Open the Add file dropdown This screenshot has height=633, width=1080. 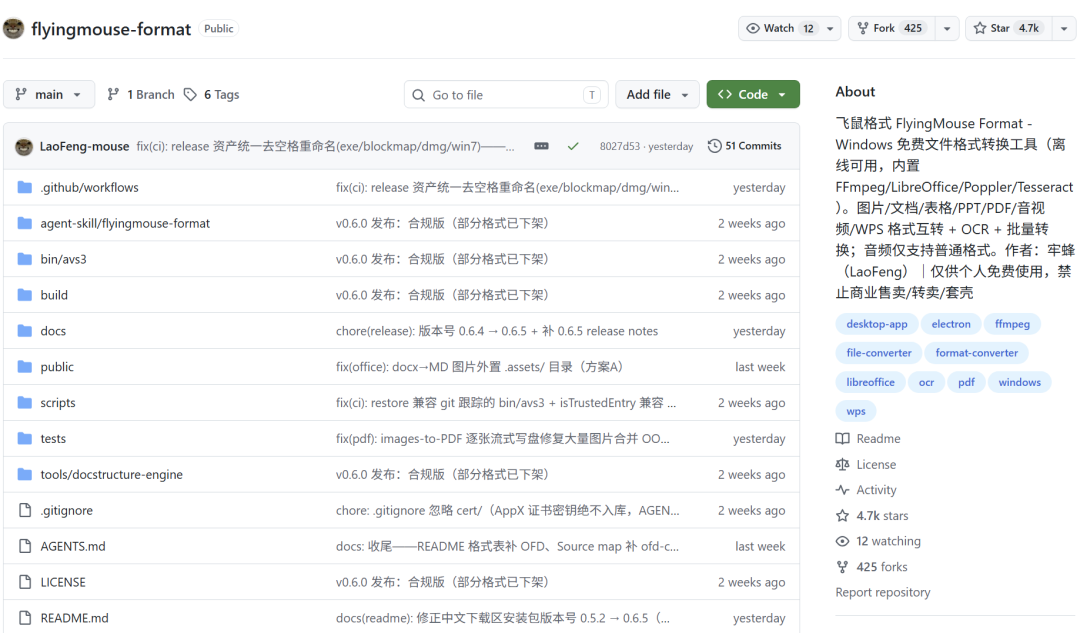657,94
